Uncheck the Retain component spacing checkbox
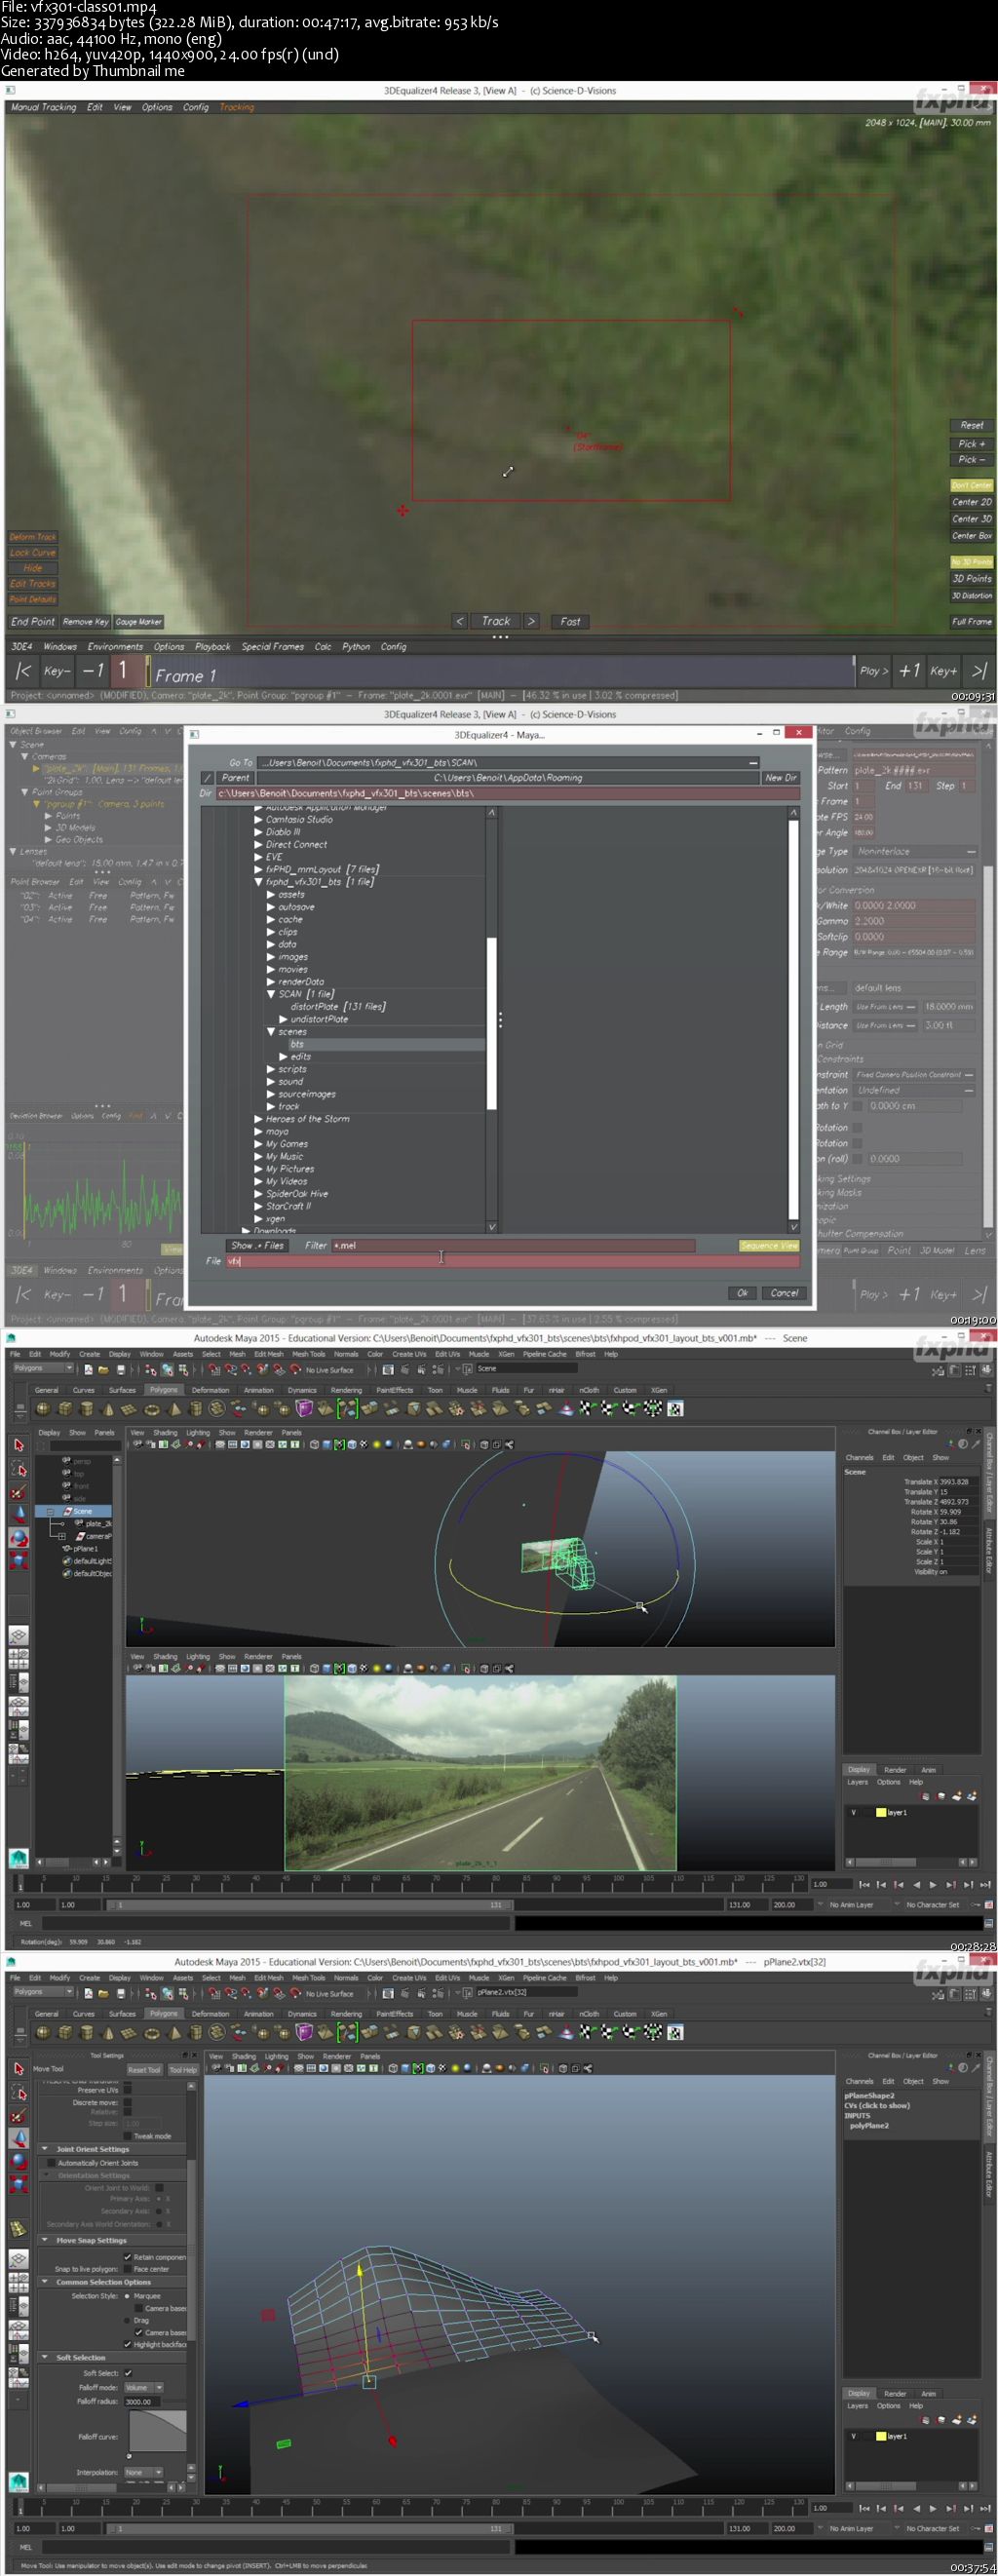This screenshot has height=2576, width=998. [127, 2257]
